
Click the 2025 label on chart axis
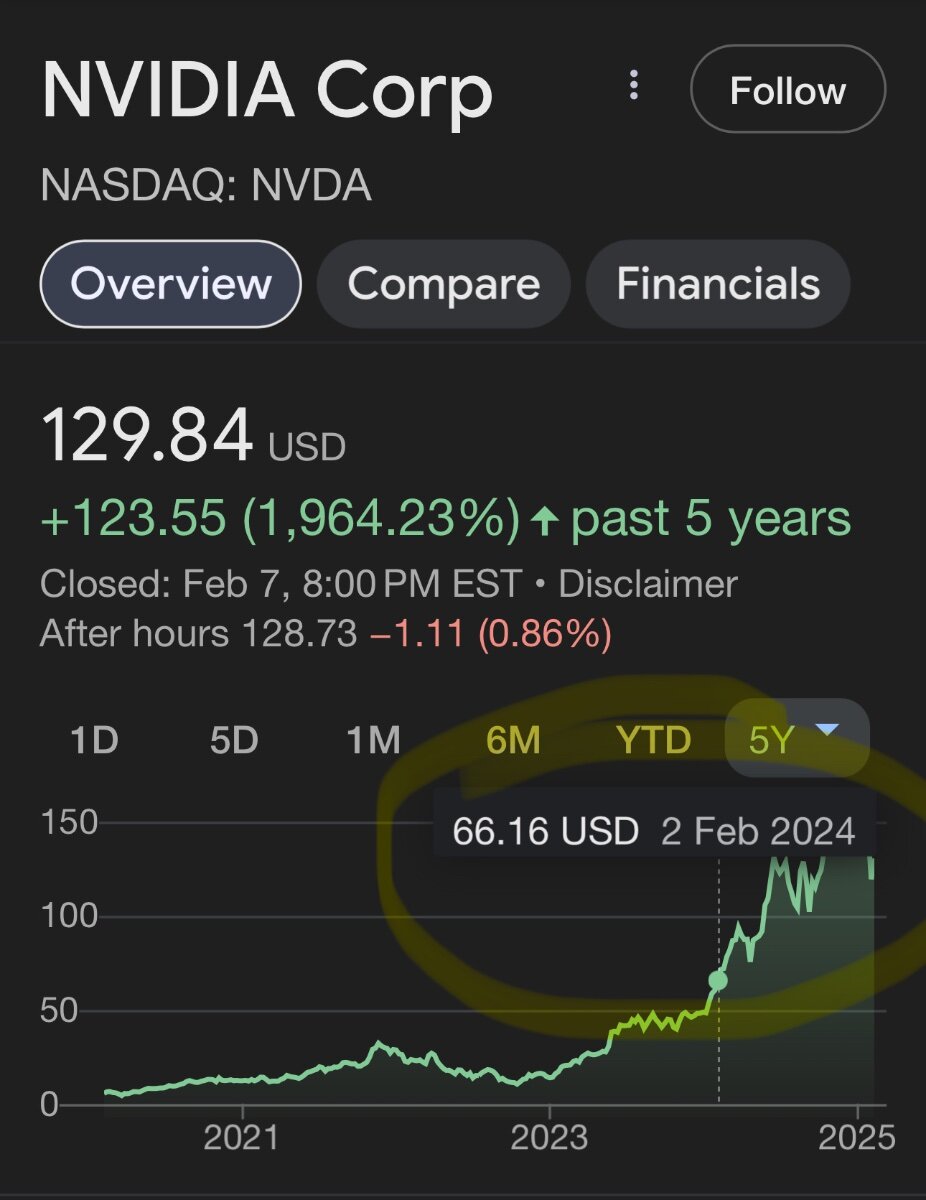point(857,1138)
